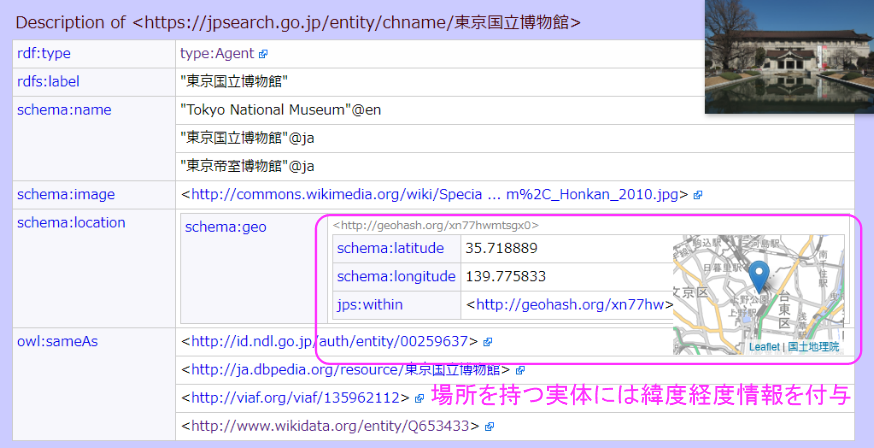
Task: Open the jps:within property link
Action: [370, 305]
